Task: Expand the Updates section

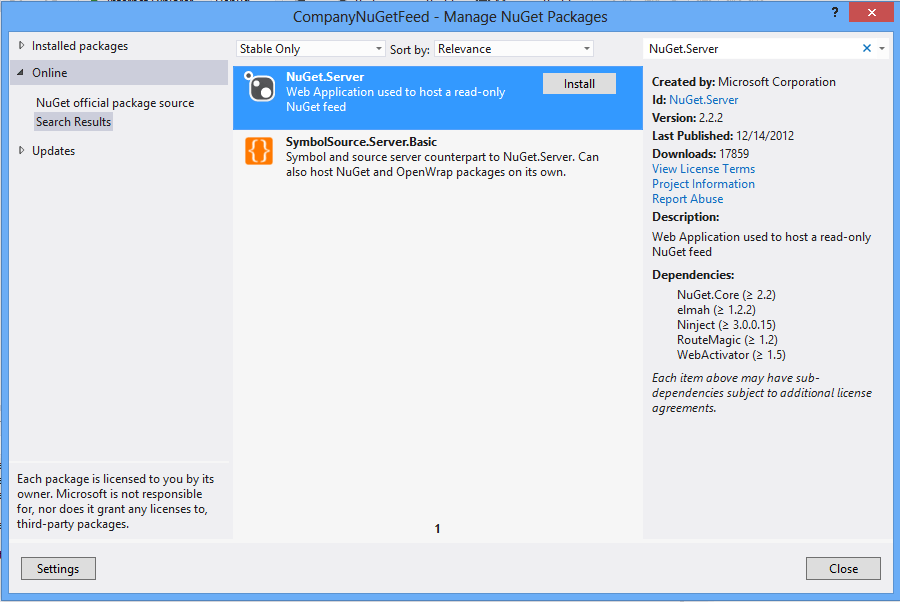Action: (21, 150)
